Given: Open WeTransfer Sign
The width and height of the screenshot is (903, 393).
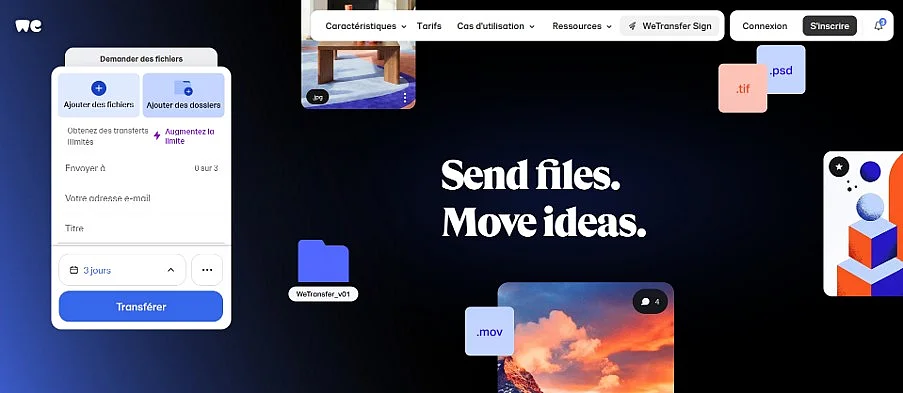Looking at the screenshot, I should [x=670, y=26].
